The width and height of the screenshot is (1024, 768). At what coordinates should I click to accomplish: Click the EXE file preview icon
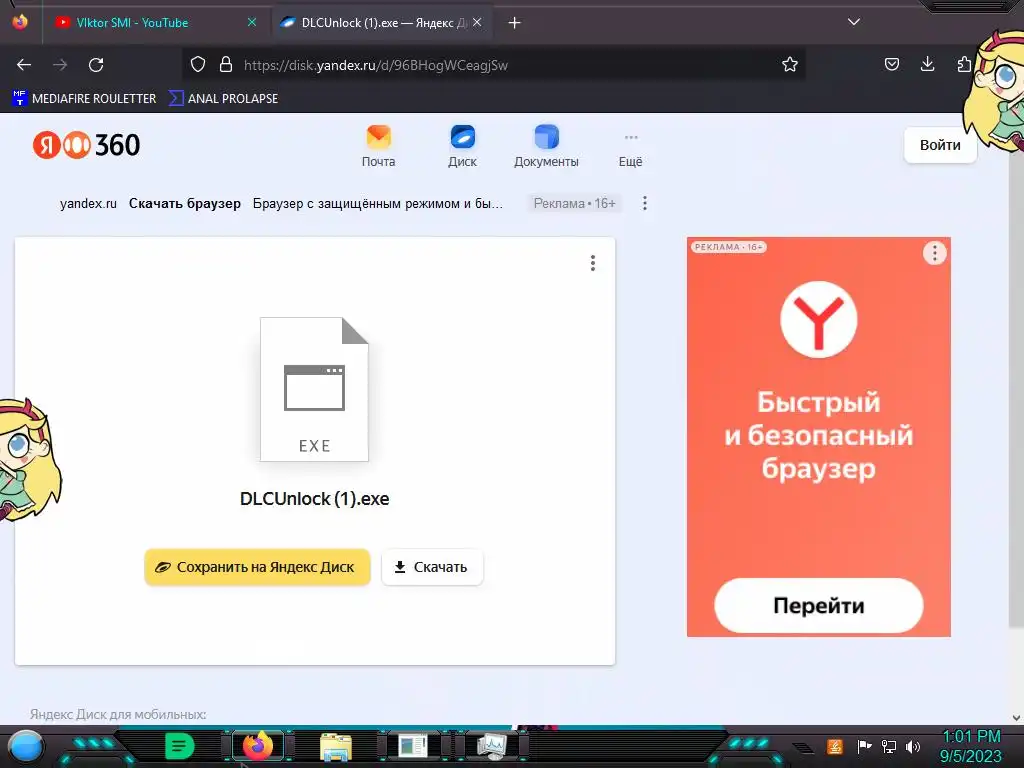314,389
